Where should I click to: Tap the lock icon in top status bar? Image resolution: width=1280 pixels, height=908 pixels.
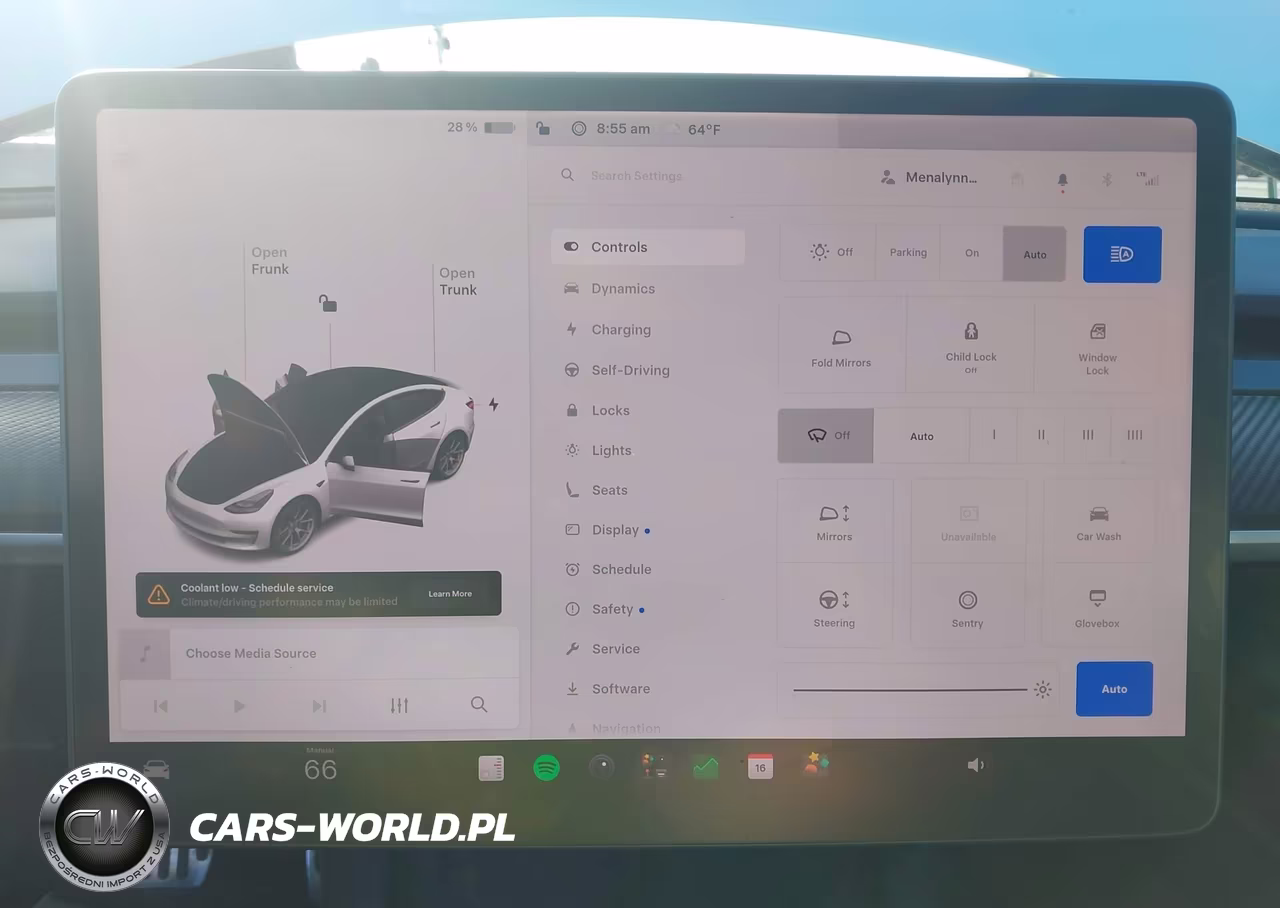pos(542,128)
